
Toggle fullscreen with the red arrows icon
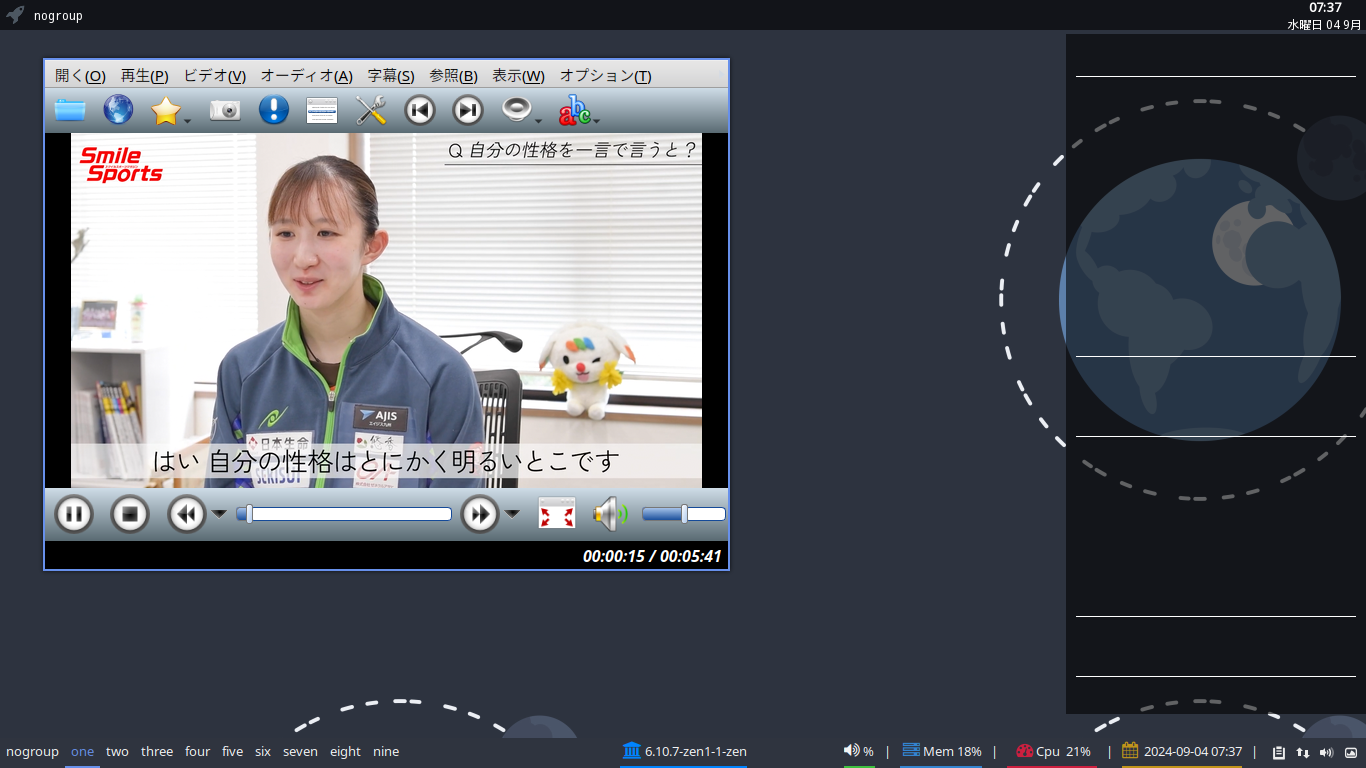tap(557, 514)
